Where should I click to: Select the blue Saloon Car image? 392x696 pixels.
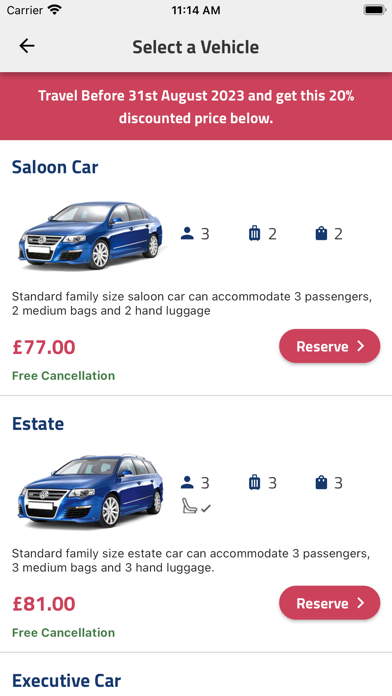(x=91, y=235)
